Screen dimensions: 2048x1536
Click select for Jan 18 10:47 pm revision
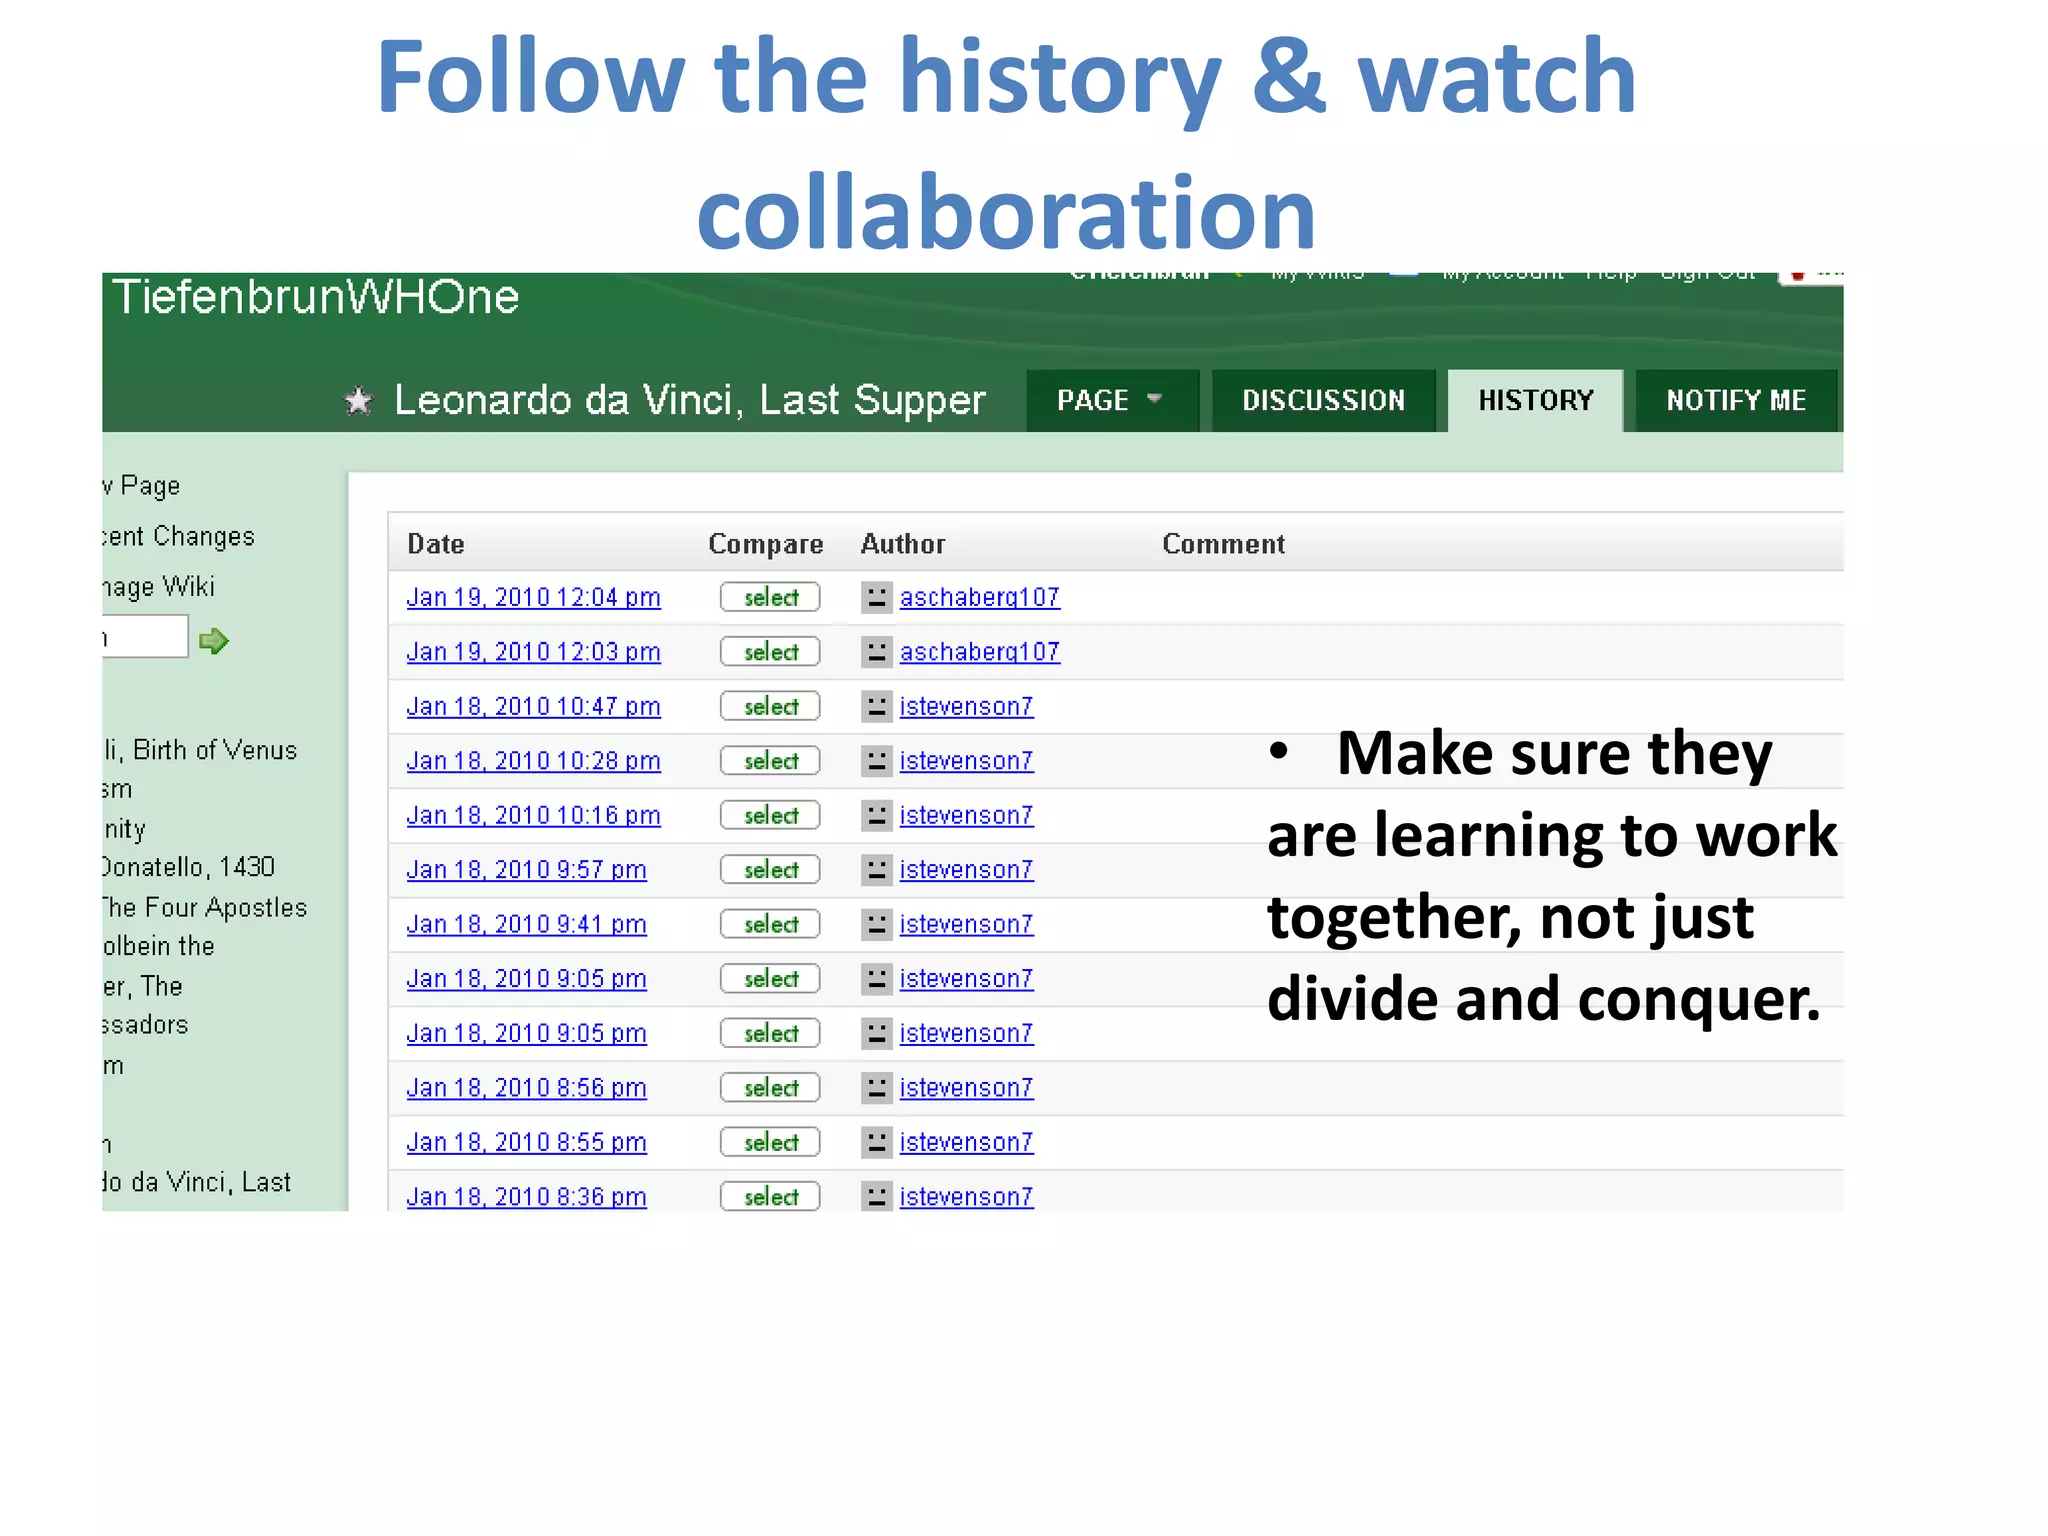click(x=770, y=706)
